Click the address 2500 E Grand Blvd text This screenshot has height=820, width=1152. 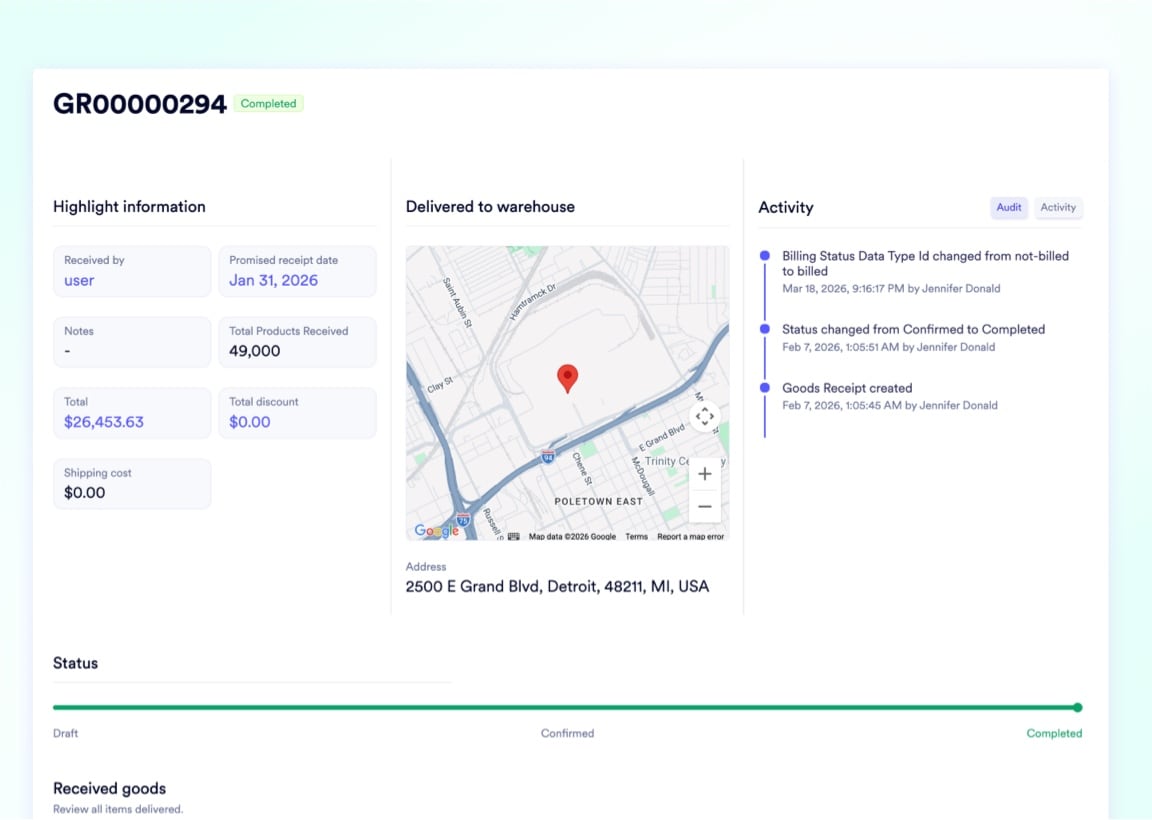click(557, 586)
